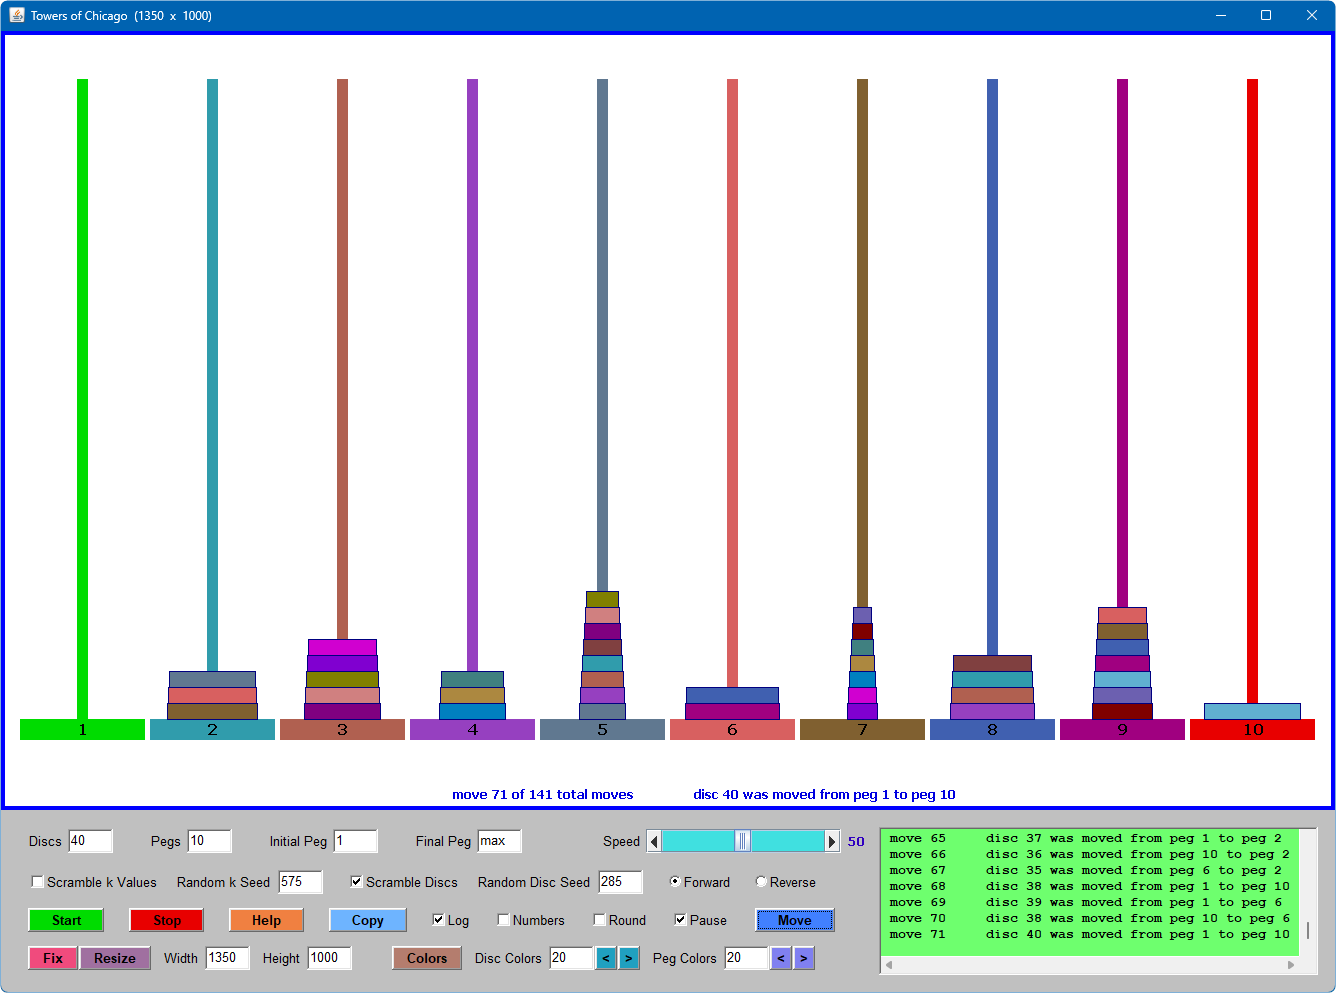This screenshot has width=1336, height=993.
Task: Enable the Round checkbox
Action: tap(600, 920)
